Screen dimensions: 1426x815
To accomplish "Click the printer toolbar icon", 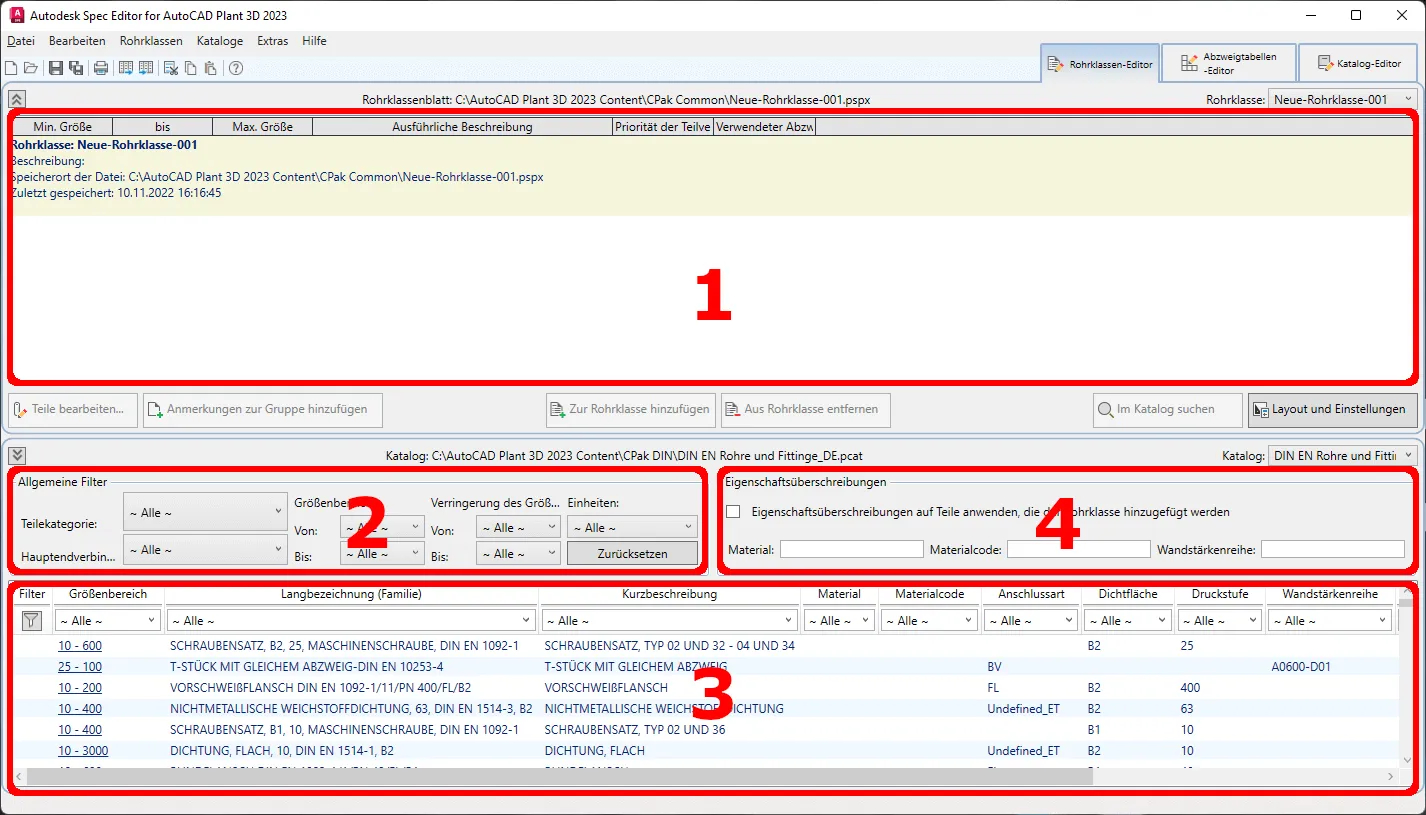I will tap(101, 68).
